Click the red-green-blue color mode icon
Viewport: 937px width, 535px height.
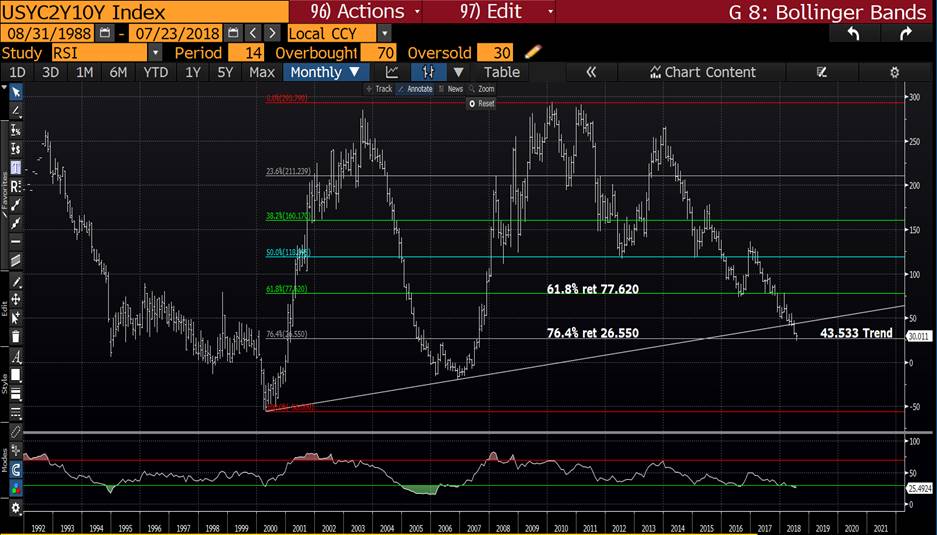coord(16,488)
